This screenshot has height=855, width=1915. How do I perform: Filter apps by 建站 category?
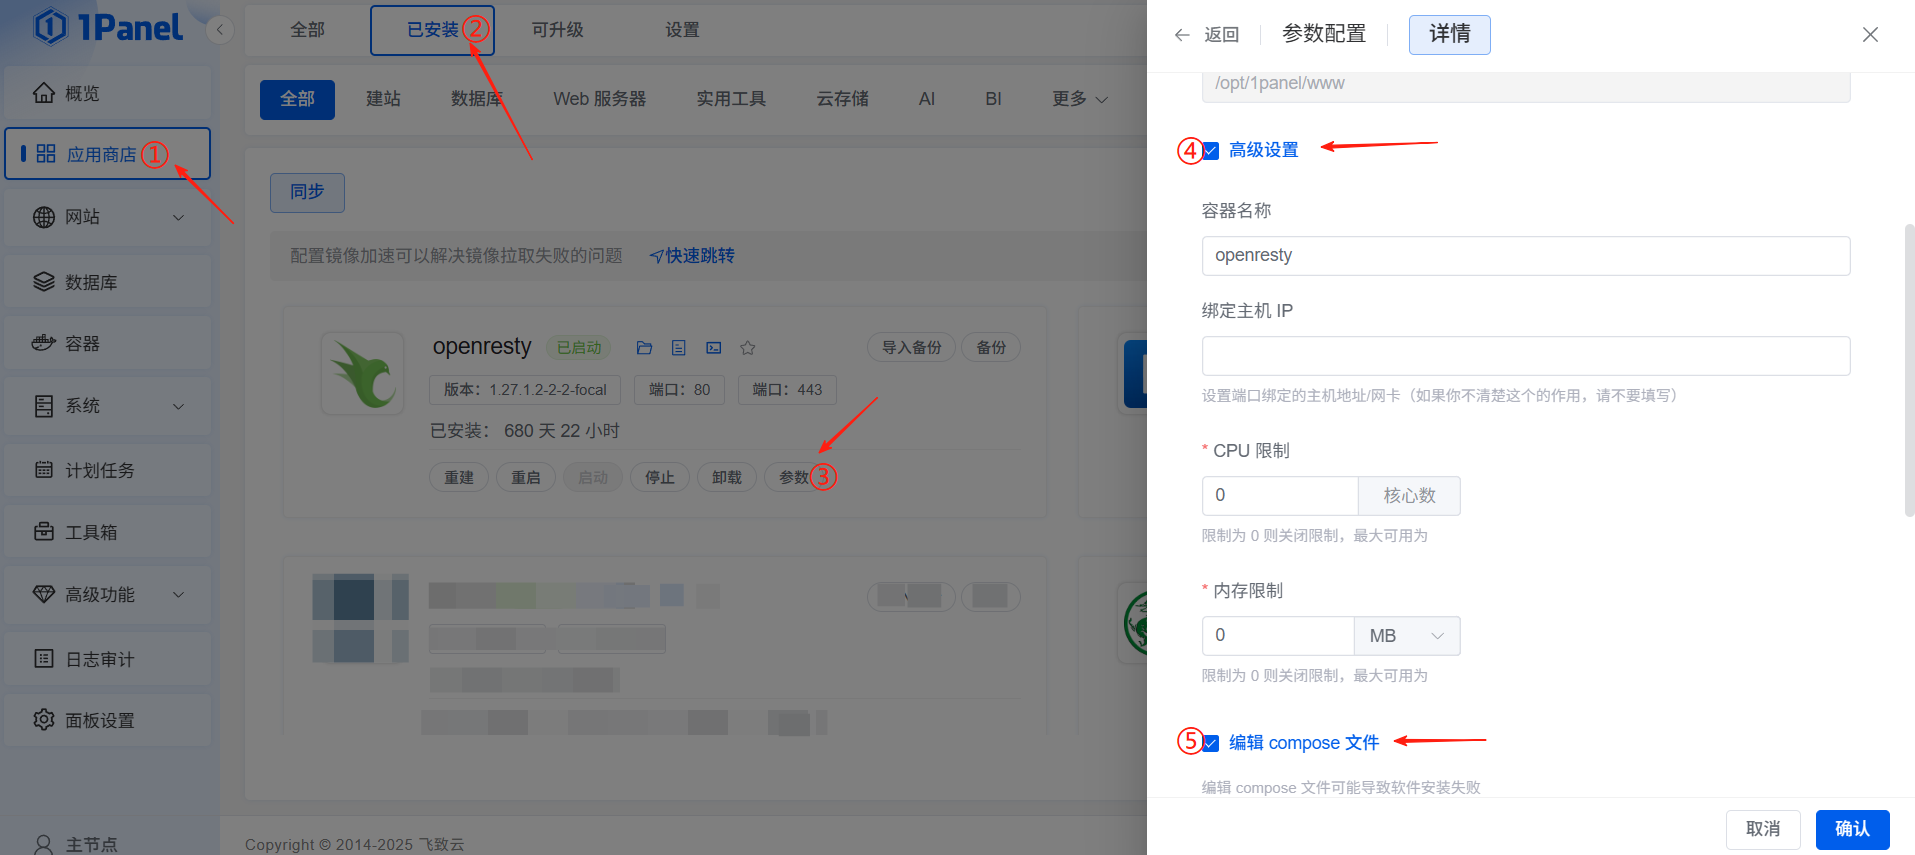383,99
